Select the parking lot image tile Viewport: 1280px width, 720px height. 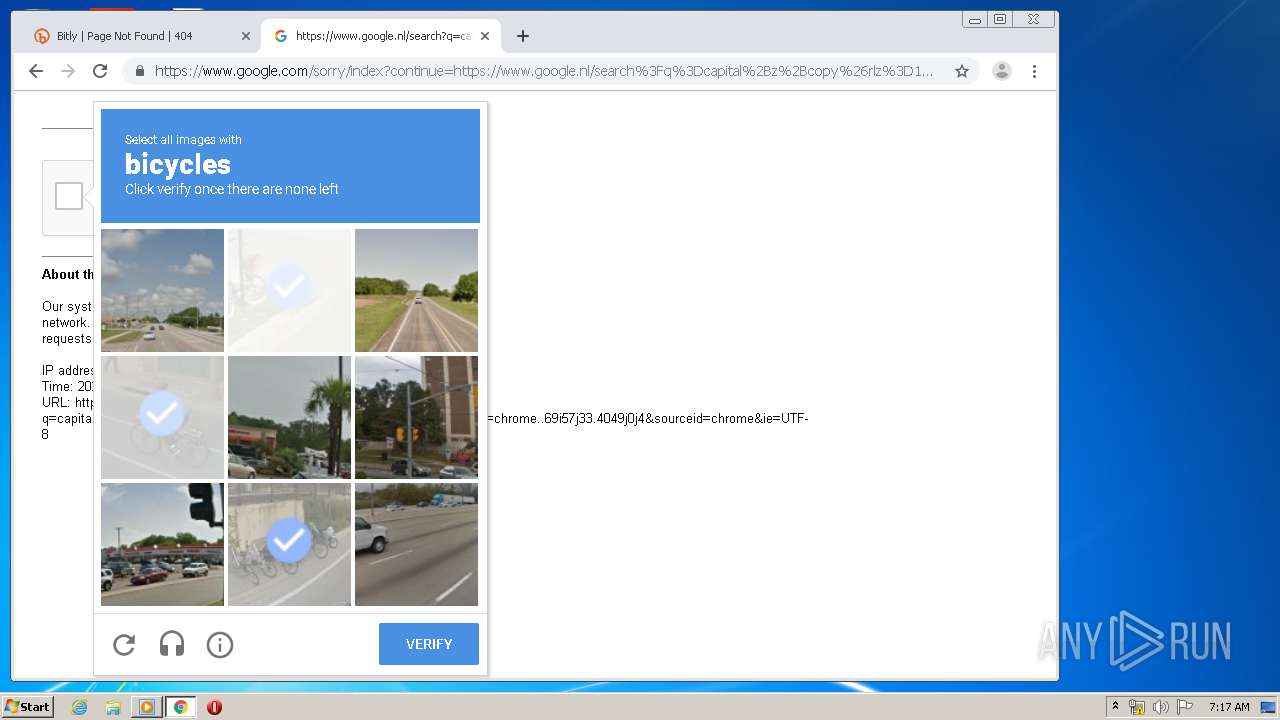(x=162, y=544)
